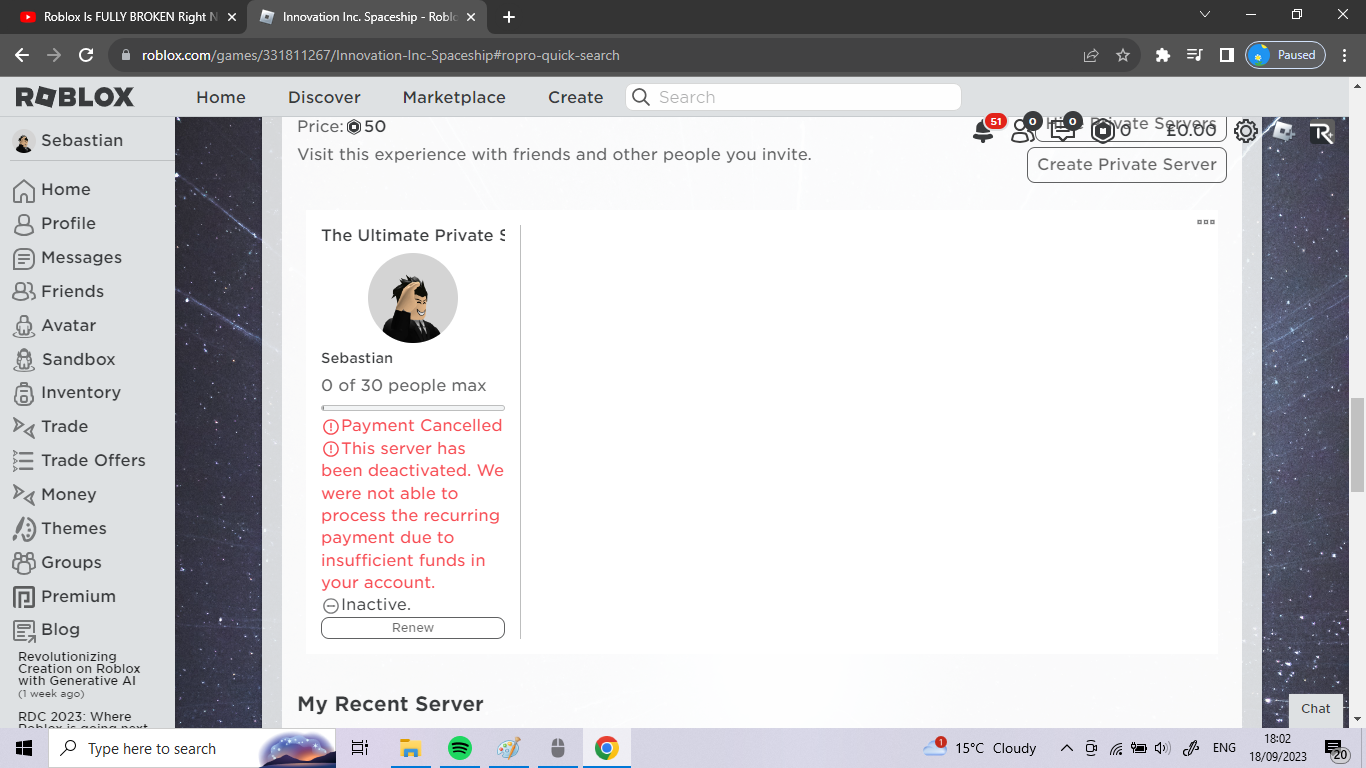Click the sandbox cube icon beside settings
This screenshot has width=1366, height=768.
(1284, 131)
